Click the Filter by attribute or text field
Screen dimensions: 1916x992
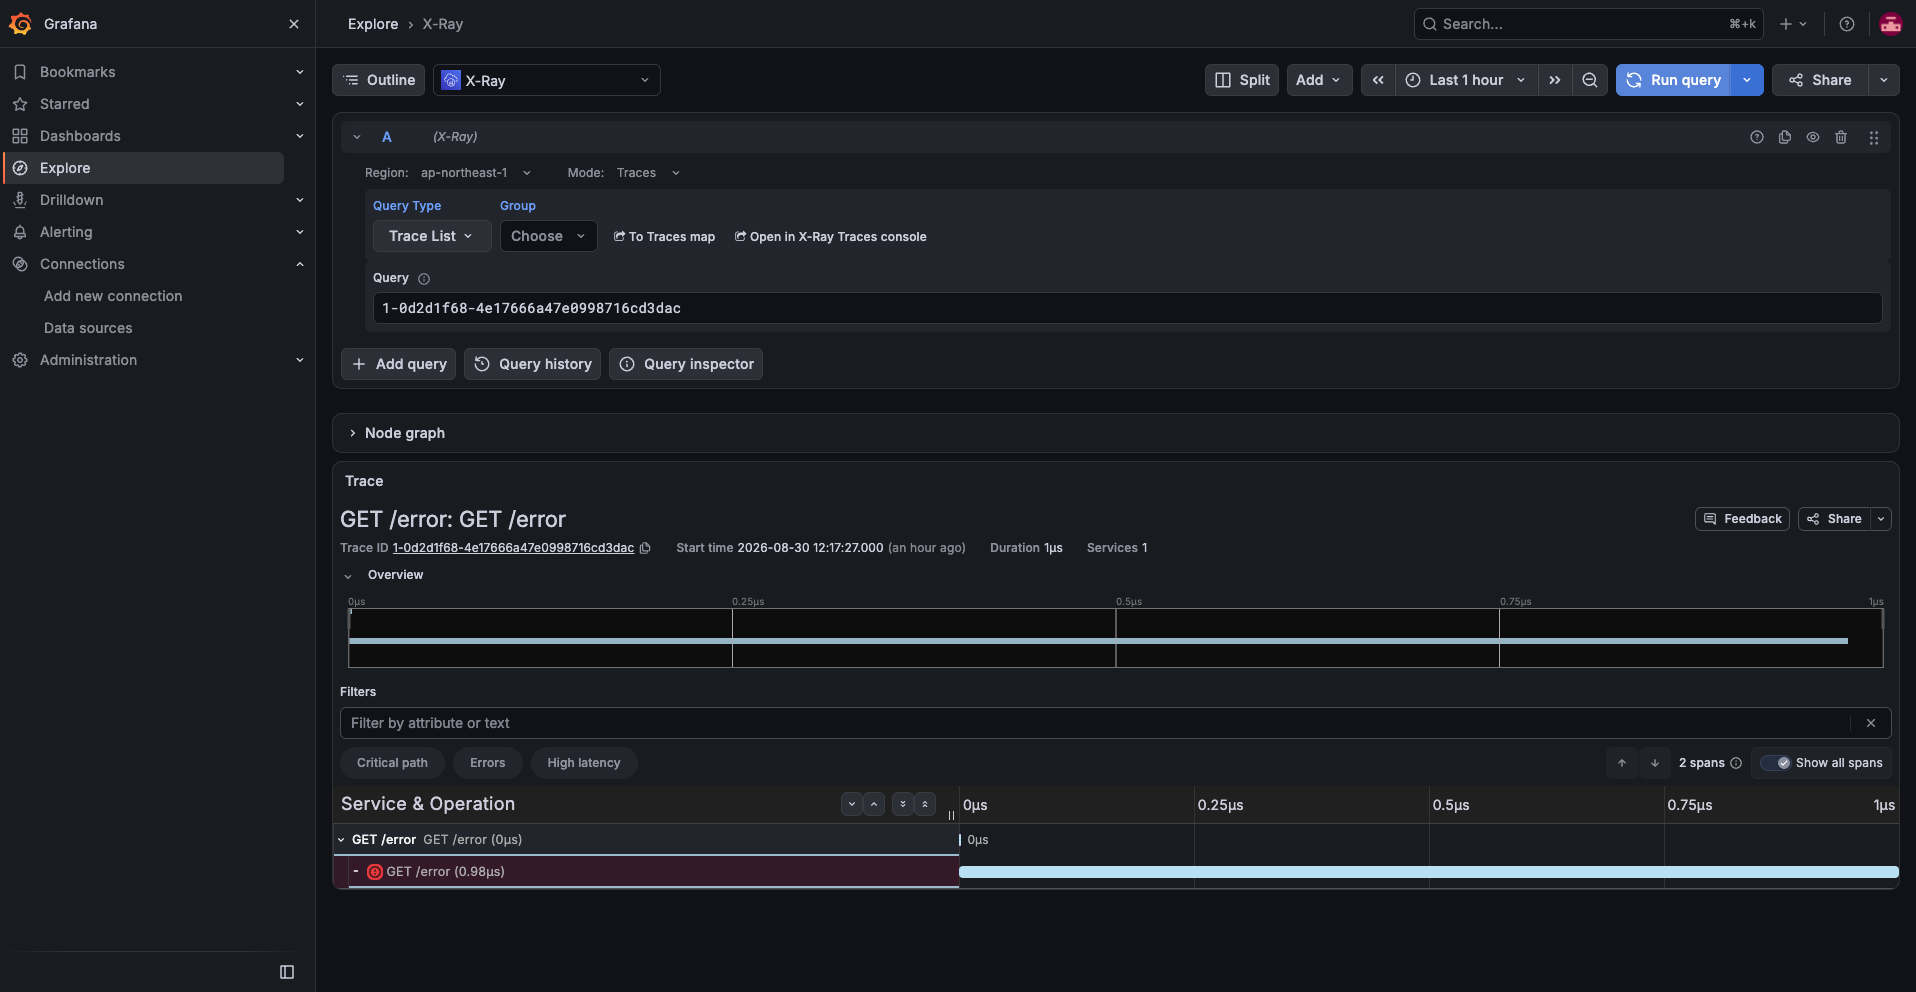click(x=1095, y=723)
